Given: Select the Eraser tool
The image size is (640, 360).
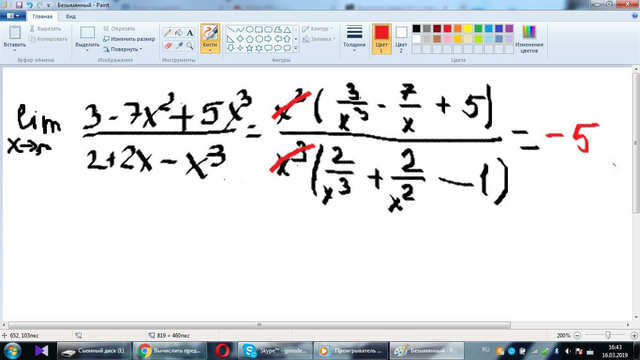Looking at the screenshot, I should [167, 46].
